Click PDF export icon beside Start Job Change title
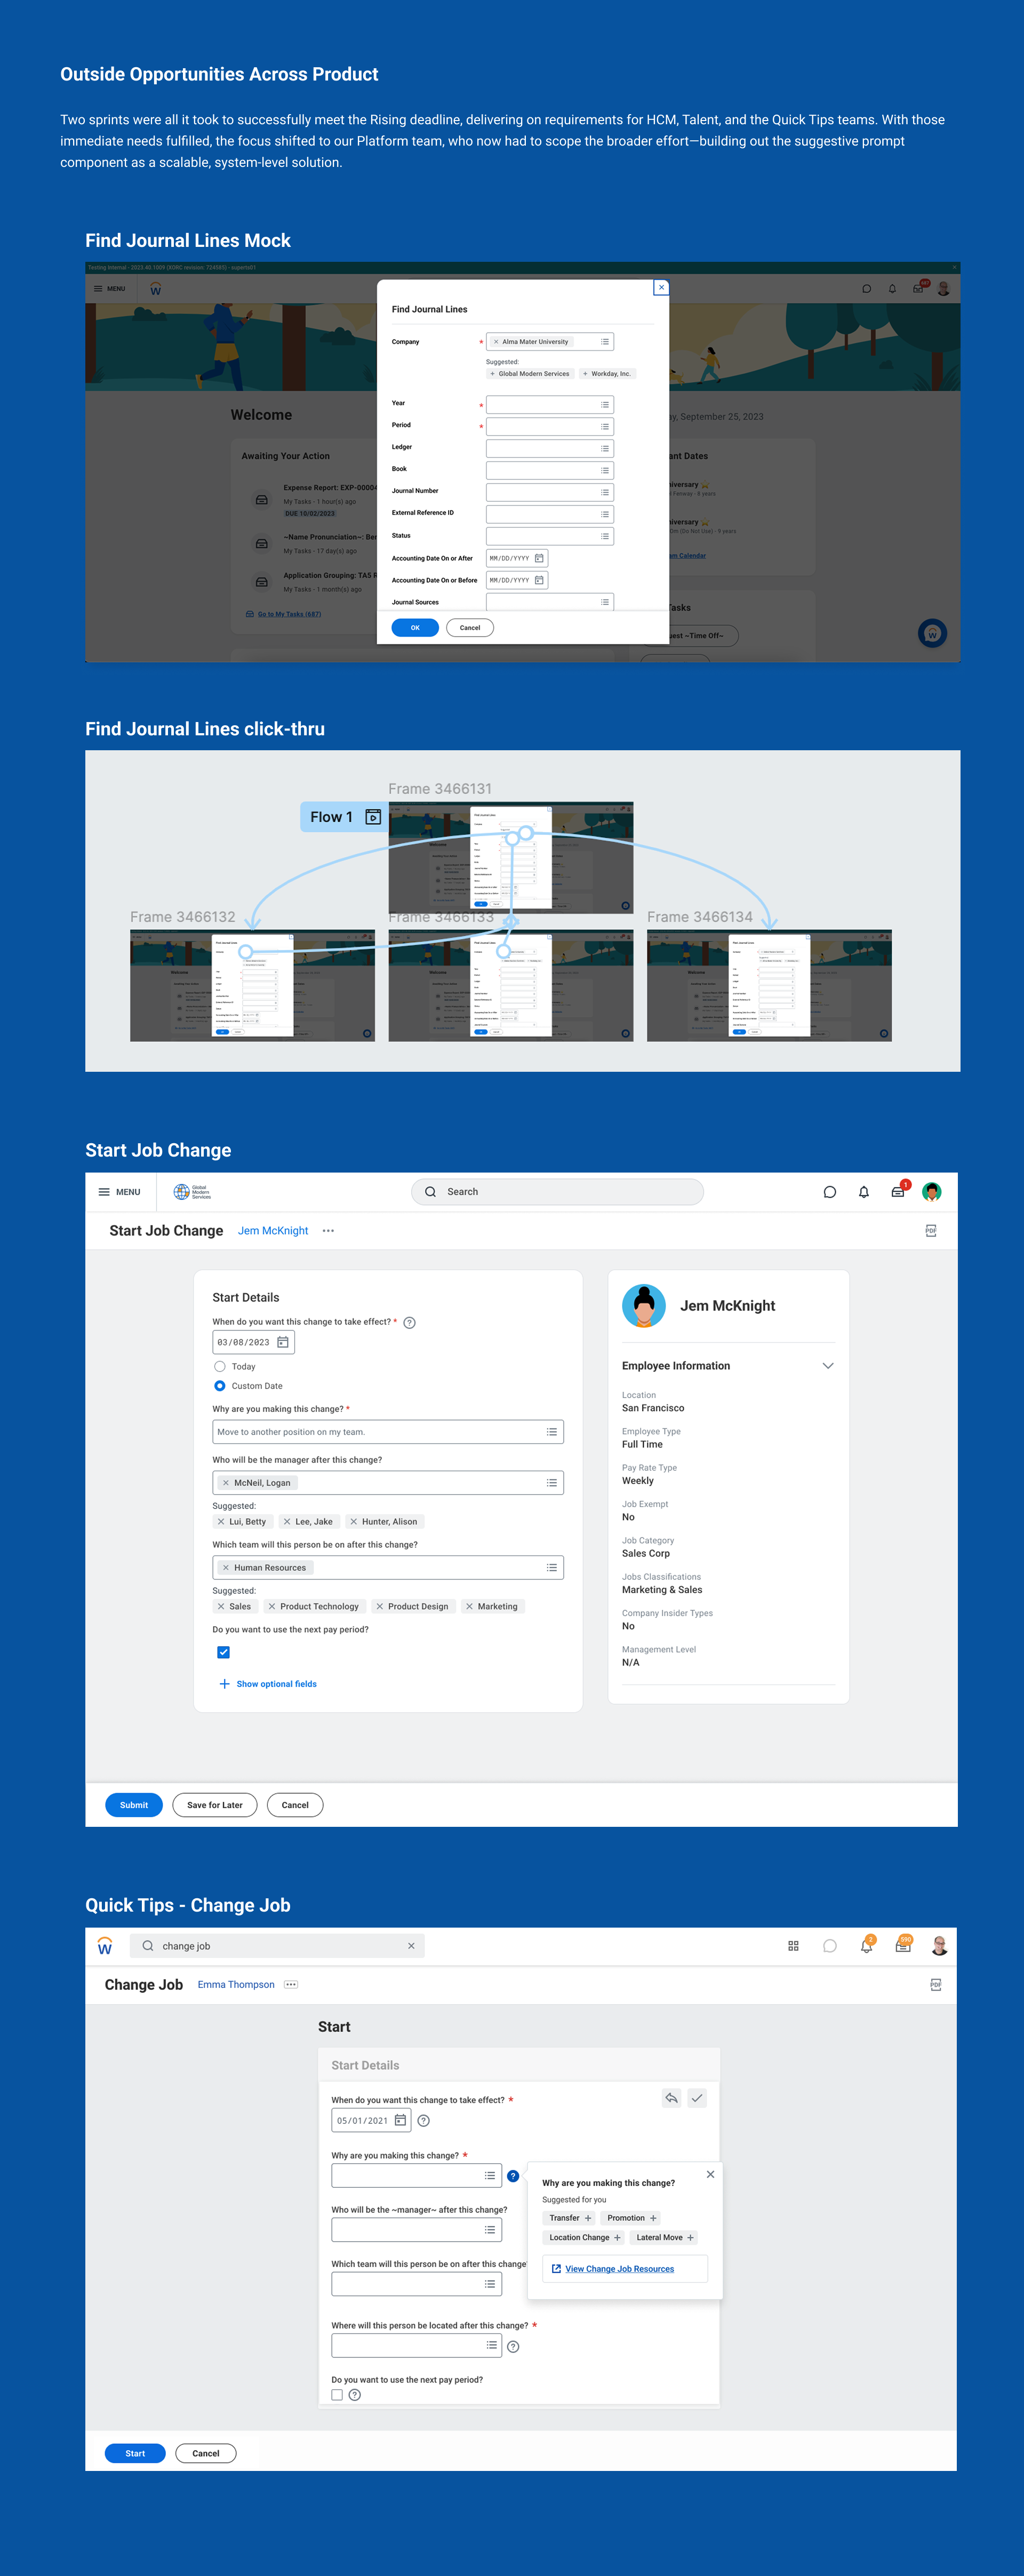 click(930, 1231)
